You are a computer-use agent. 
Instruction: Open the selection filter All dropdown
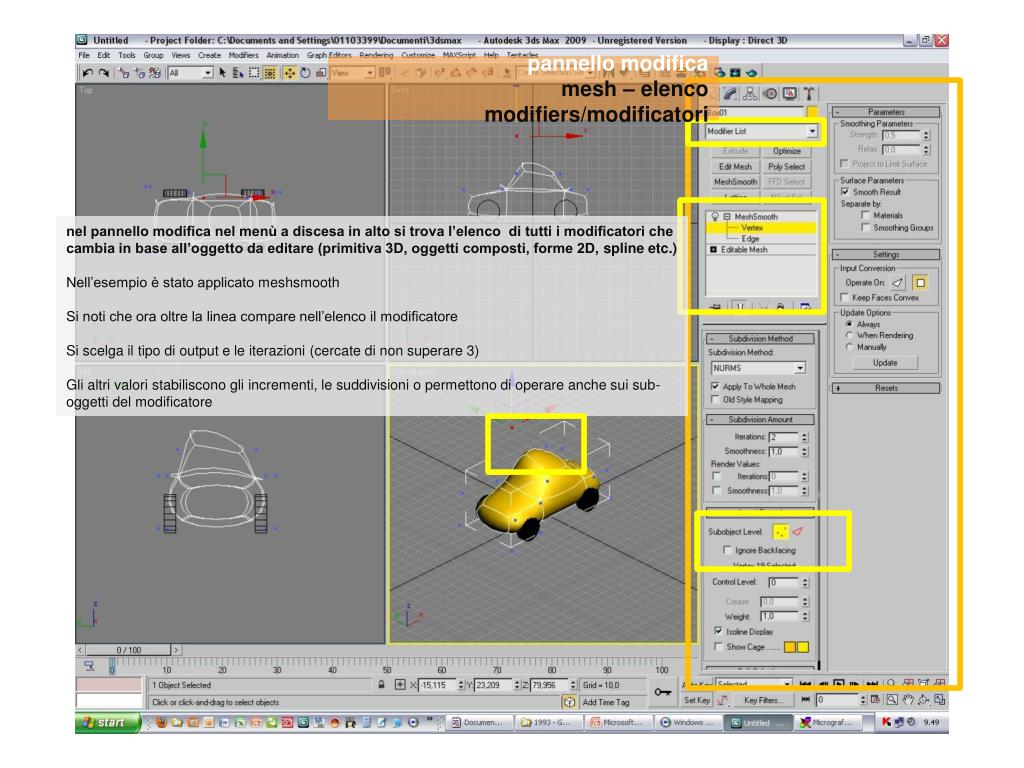click(x=190, y=73)
